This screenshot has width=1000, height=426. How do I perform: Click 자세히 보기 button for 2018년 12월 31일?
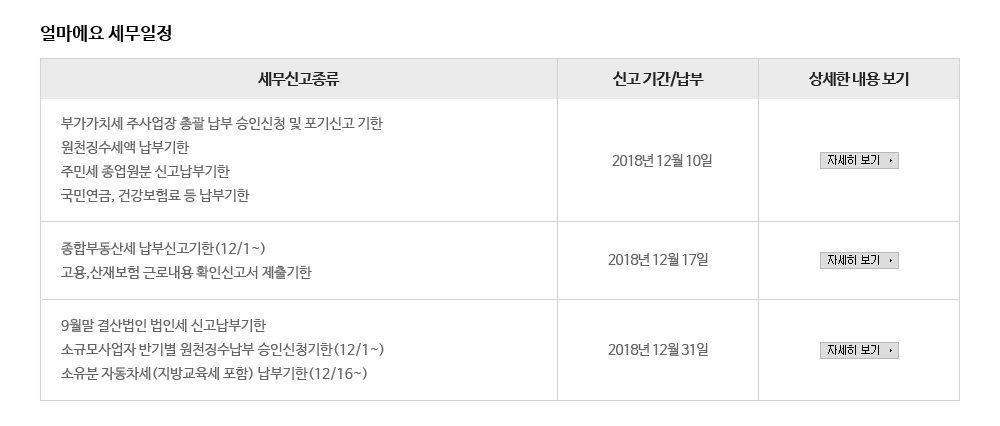point(859,350)
